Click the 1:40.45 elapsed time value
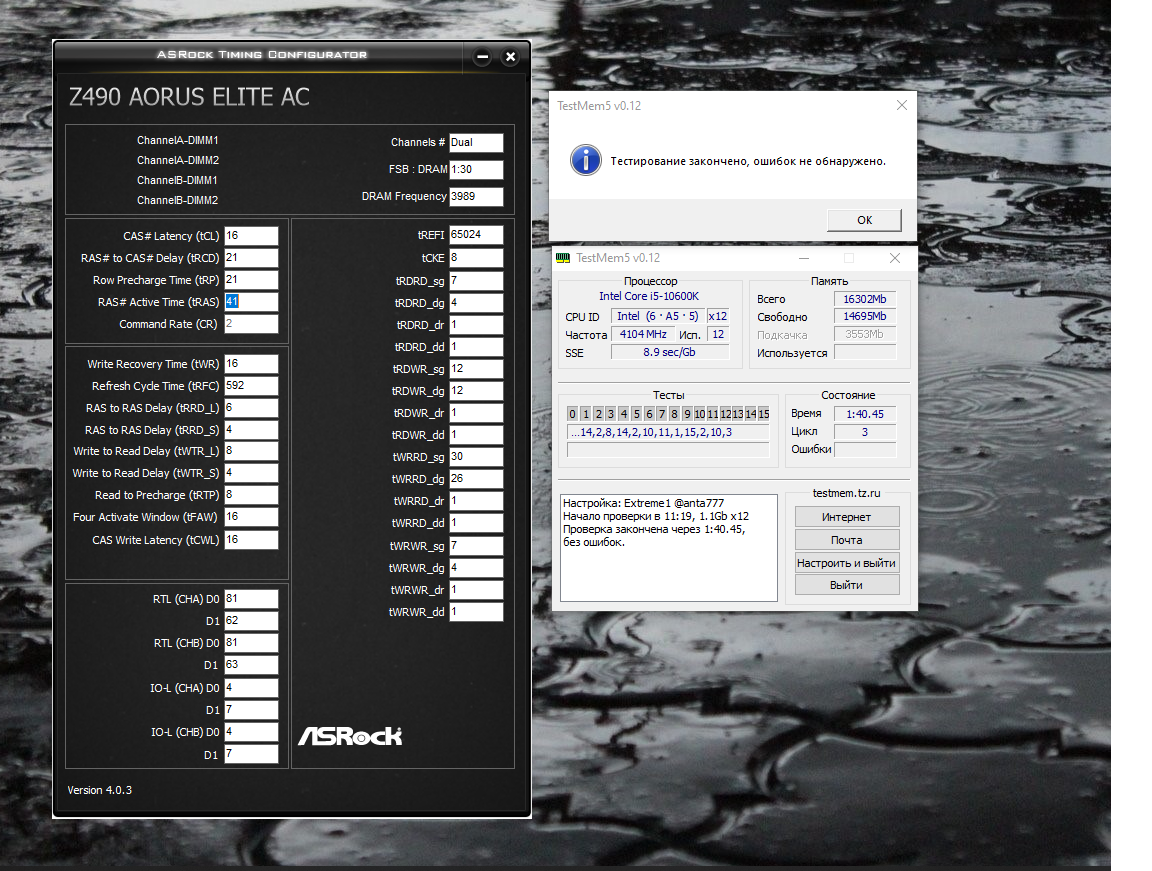Viewport: 1152px width, 871px height. click(865, 414)
